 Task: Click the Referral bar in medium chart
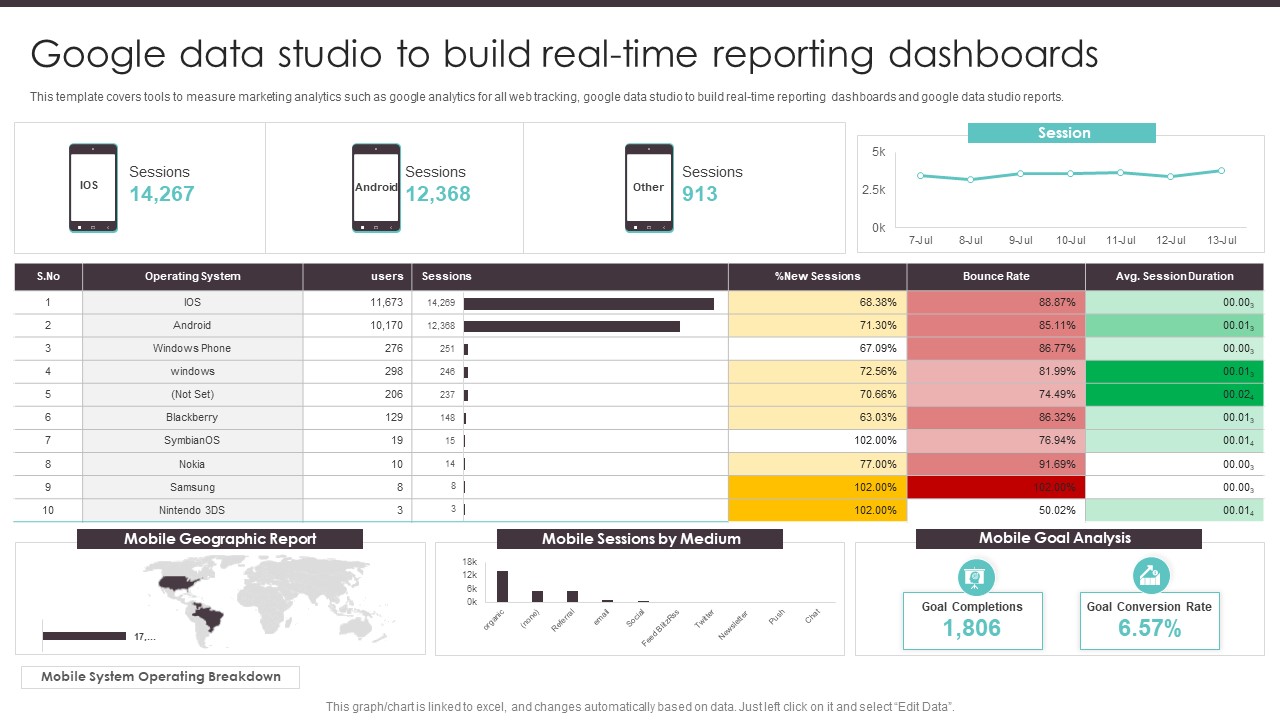572,596
